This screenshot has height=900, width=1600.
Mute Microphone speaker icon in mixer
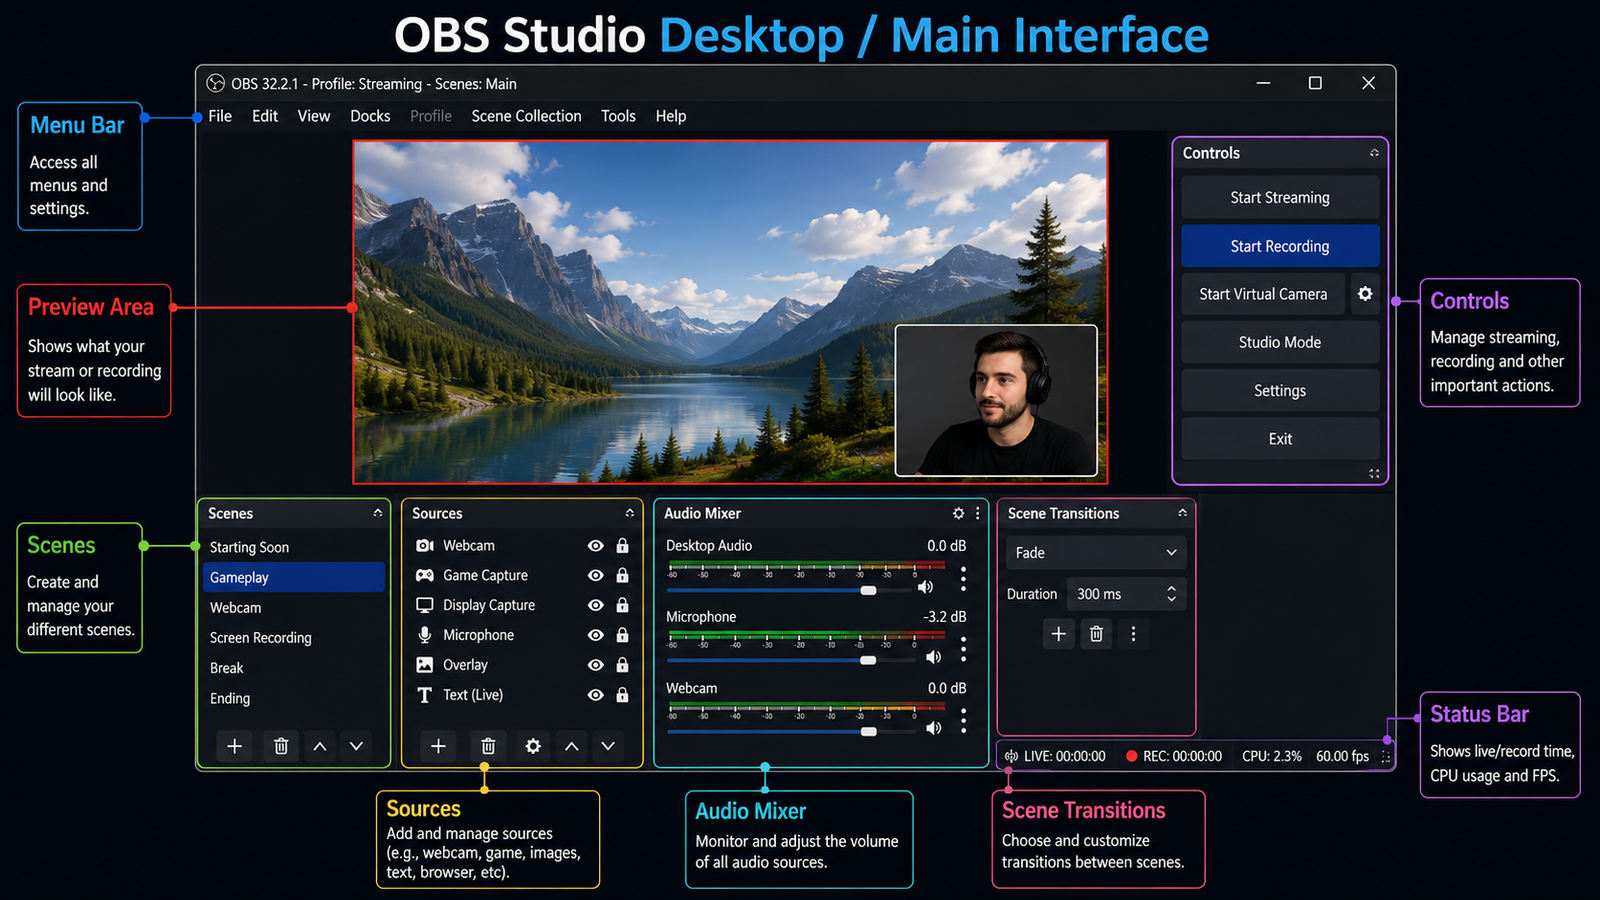(933, 657)
